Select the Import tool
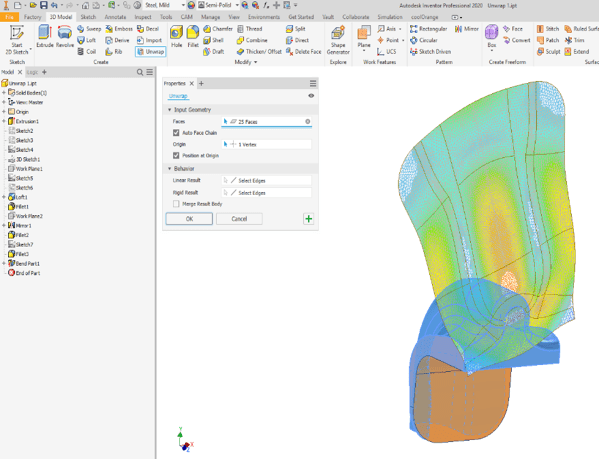 (149, 40)
